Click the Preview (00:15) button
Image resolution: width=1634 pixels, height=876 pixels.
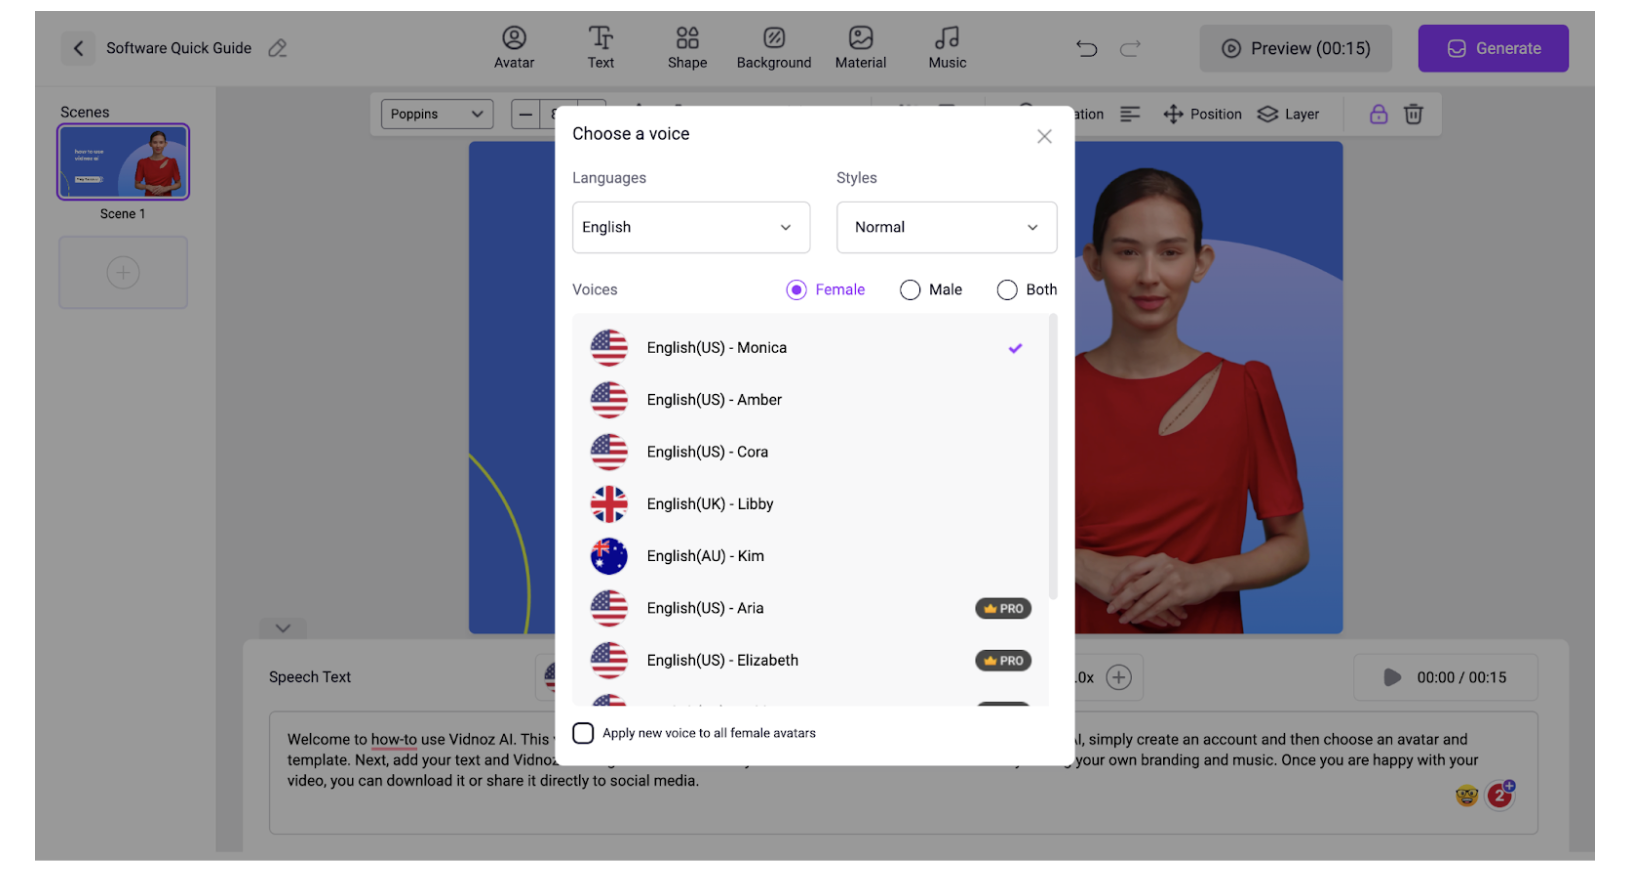[x=1296, y=48]
